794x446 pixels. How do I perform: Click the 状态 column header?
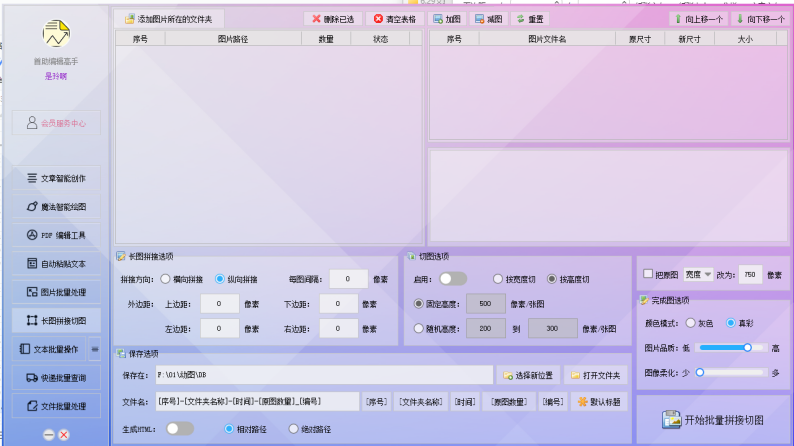coord(380,39)
